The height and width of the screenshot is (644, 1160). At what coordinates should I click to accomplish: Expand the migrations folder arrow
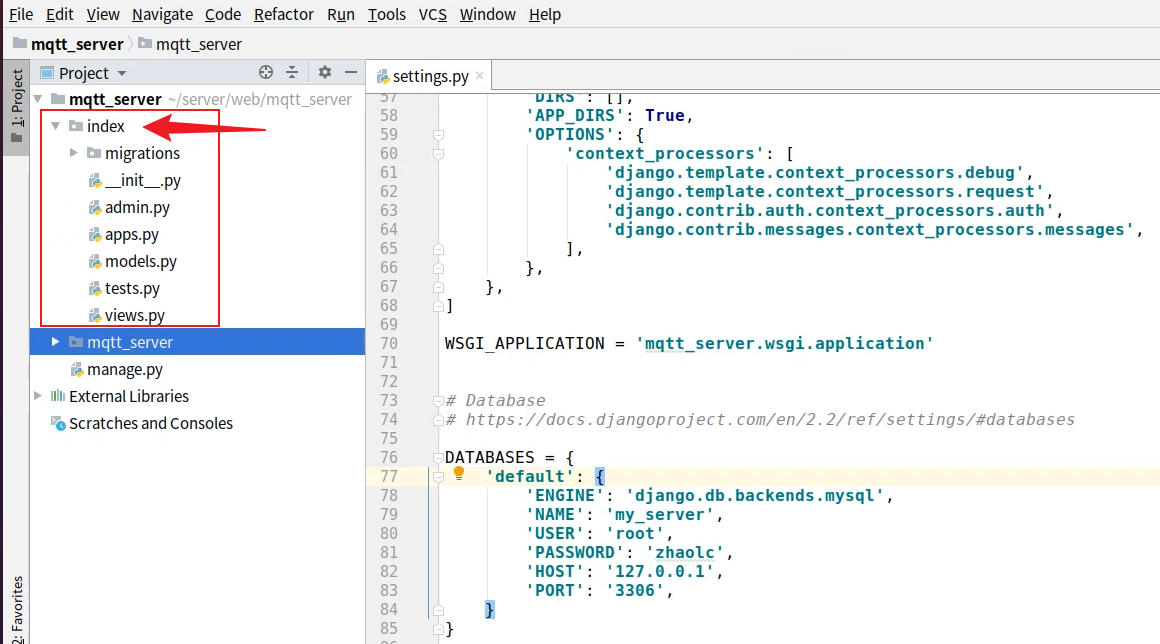[73, 153]
